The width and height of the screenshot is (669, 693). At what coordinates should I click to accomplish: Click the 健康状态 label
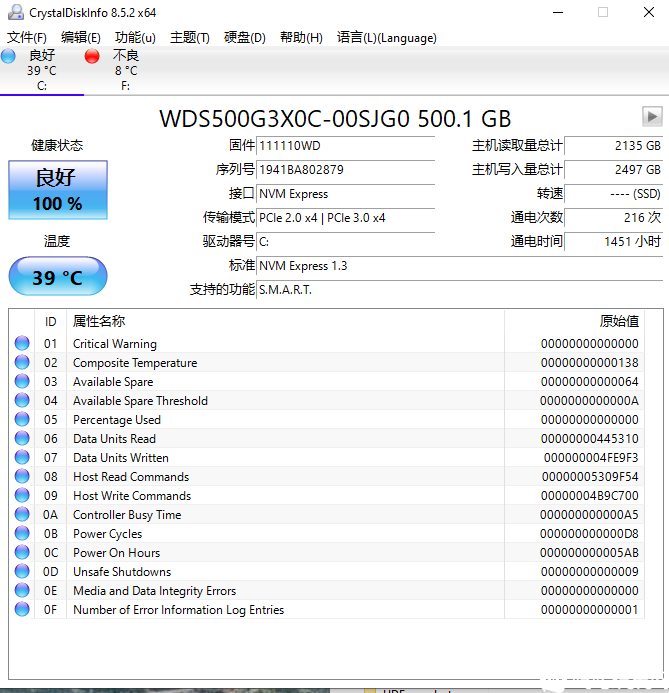click(57, 145)
